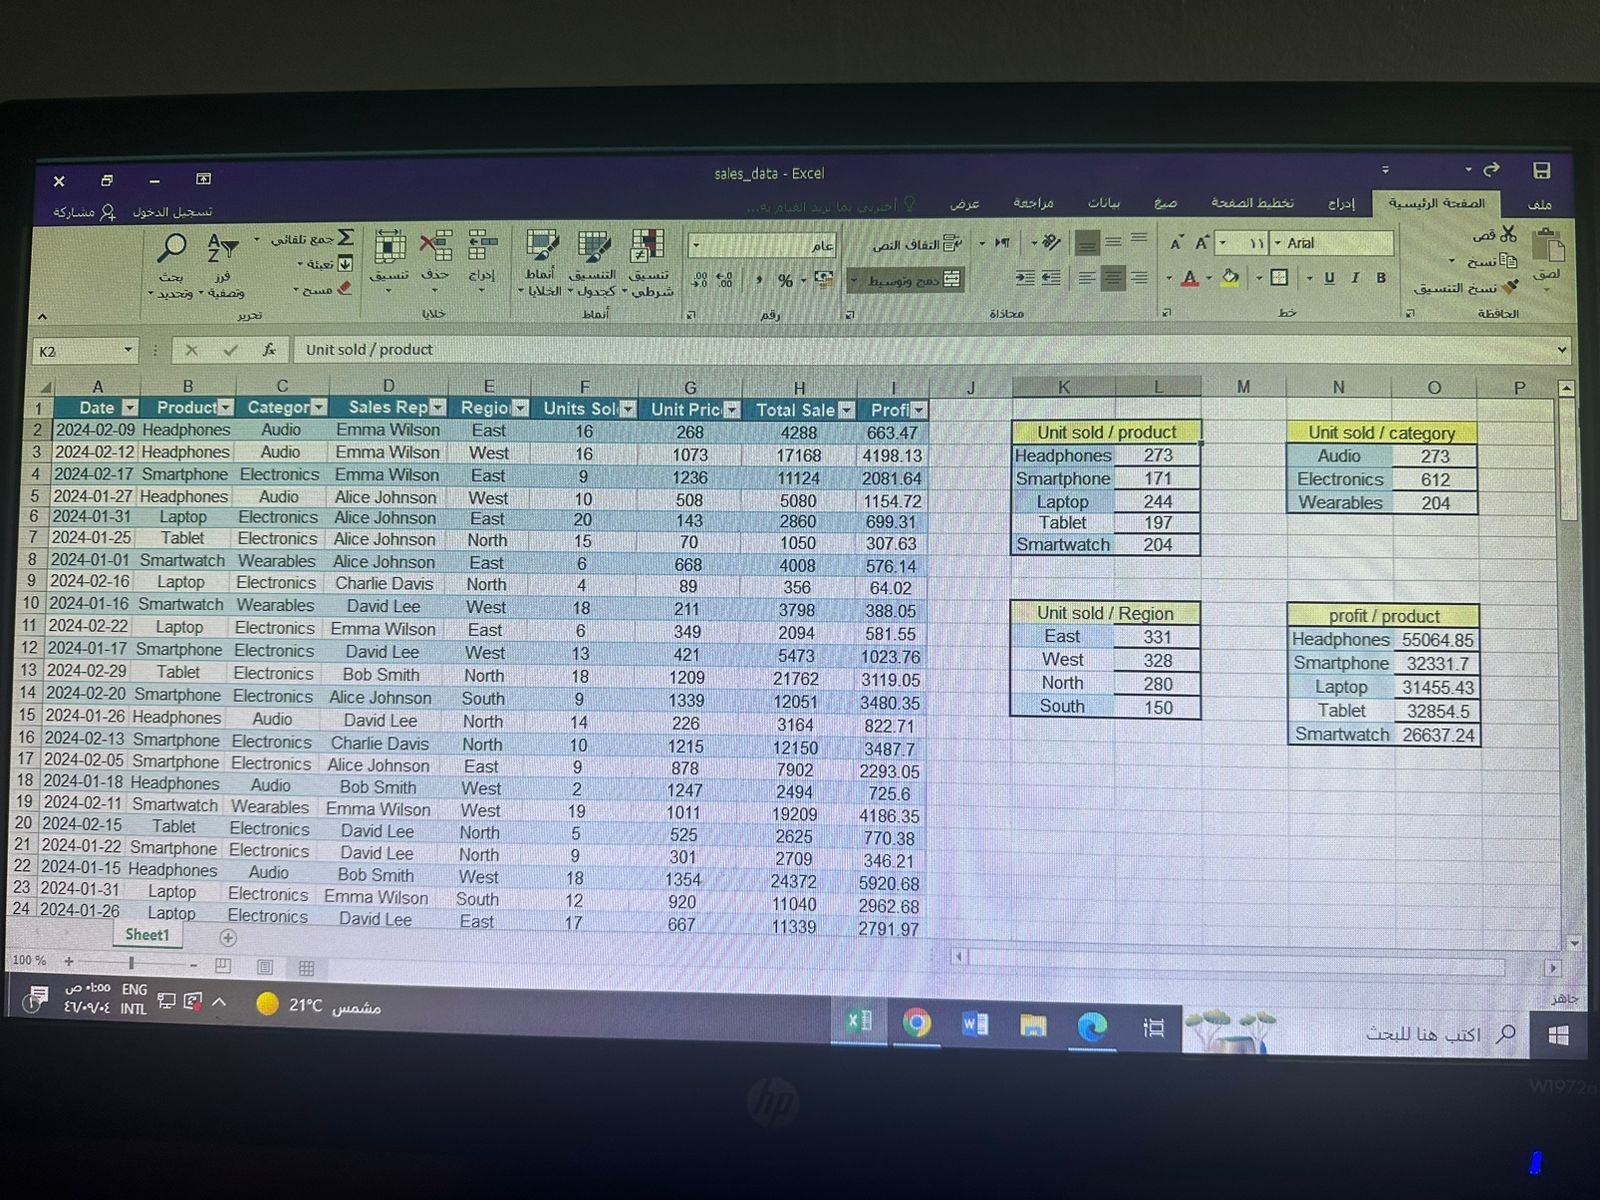Click the Save icon in title bar

coord(1541,171)
